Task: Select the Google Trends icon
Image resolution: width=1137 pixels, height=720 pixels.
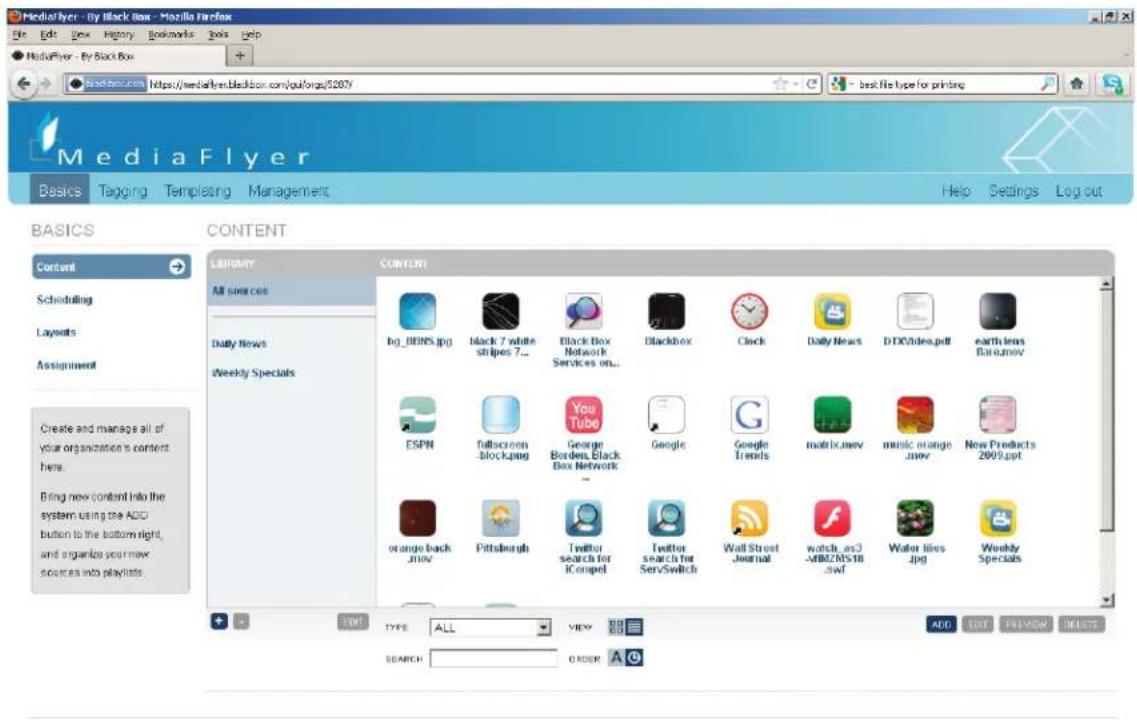Action: [x=749, y=415]
